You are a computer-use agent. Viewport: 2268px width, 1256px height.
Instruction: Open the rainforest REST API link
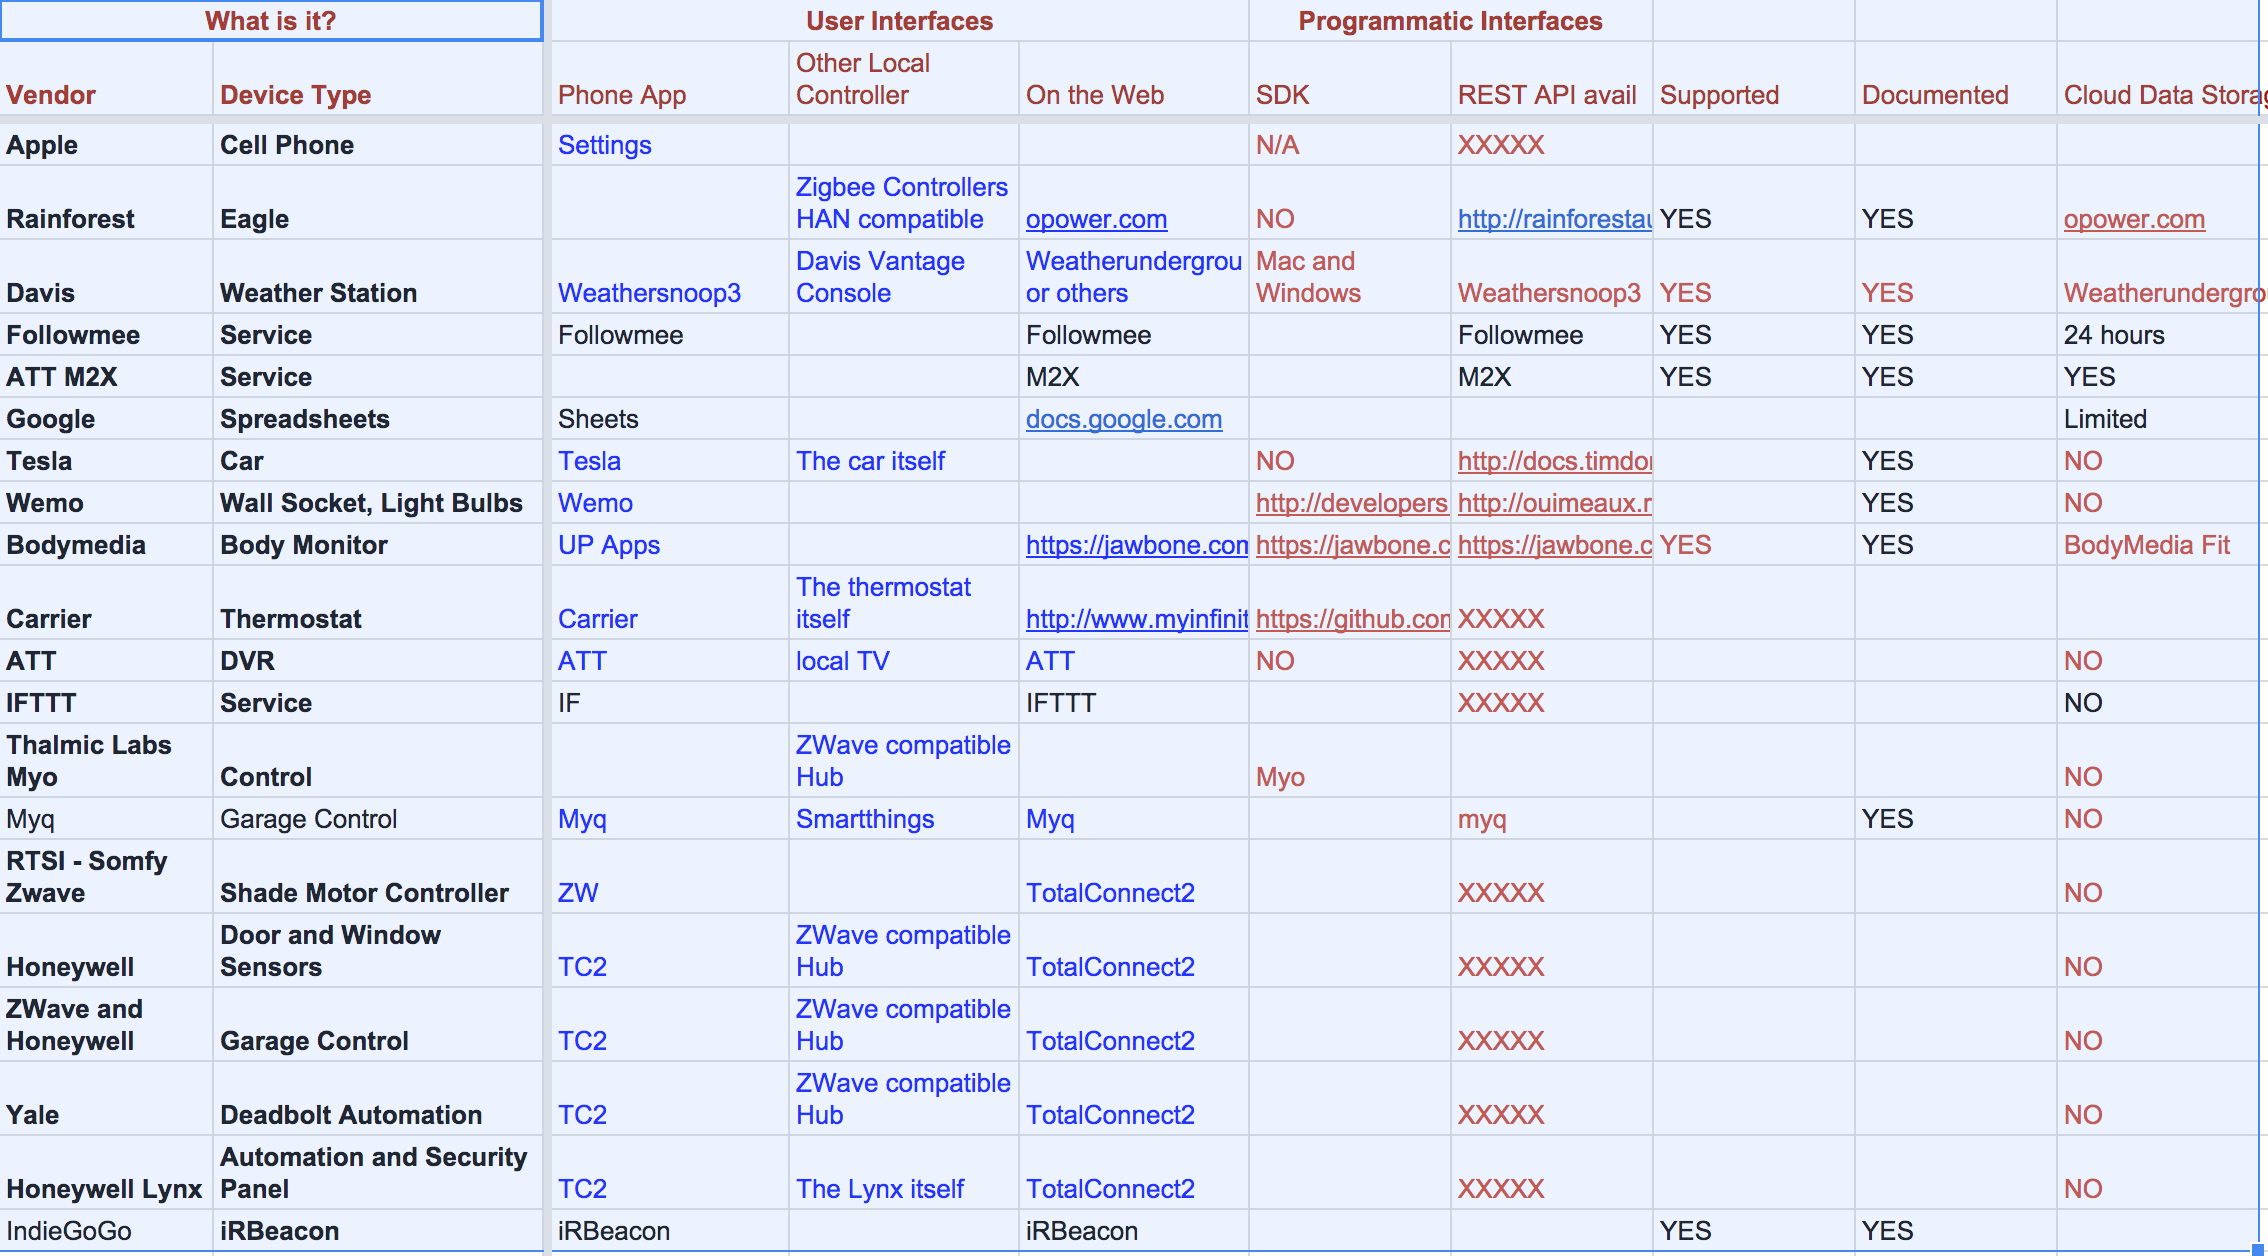[x=1553, y=219]
